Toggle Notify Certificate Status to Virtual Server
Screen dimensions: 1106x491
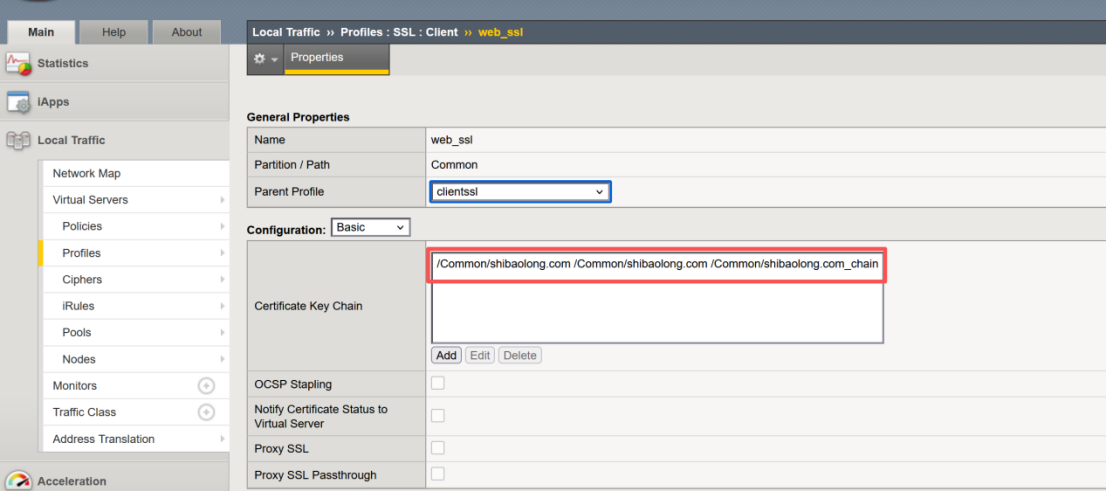[438, 416]
